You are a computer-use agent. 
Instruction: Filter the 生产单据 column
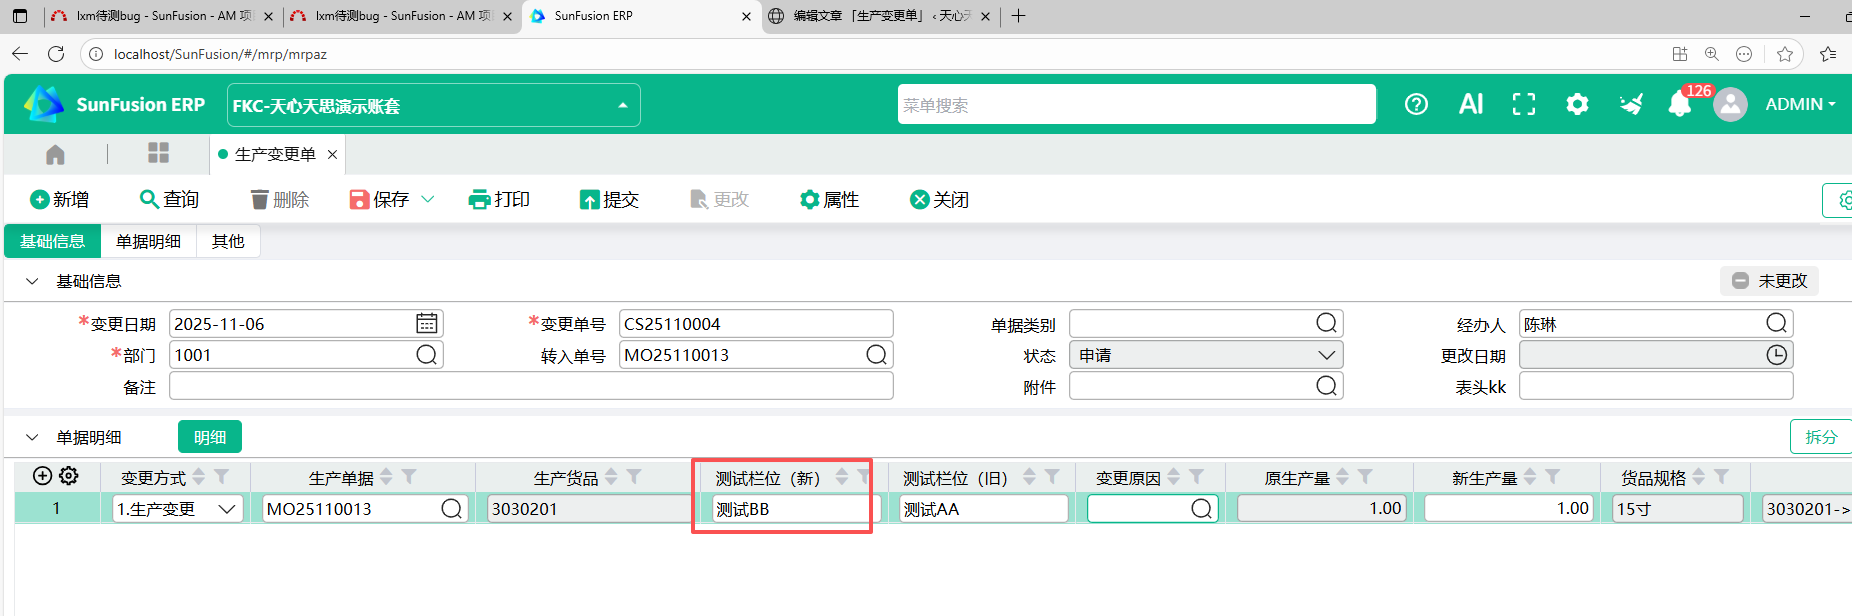[x=409, y=477]
